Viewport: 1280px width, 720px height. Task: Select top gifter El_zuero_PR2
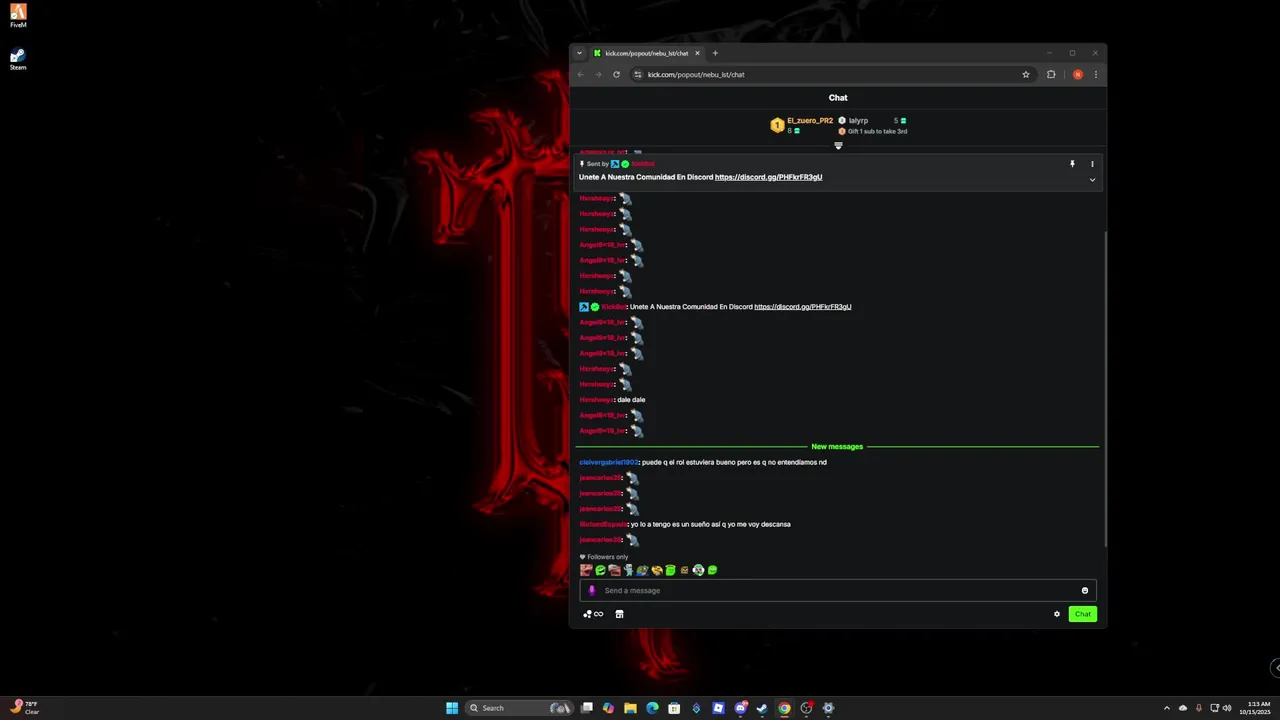tap(809, 121)
